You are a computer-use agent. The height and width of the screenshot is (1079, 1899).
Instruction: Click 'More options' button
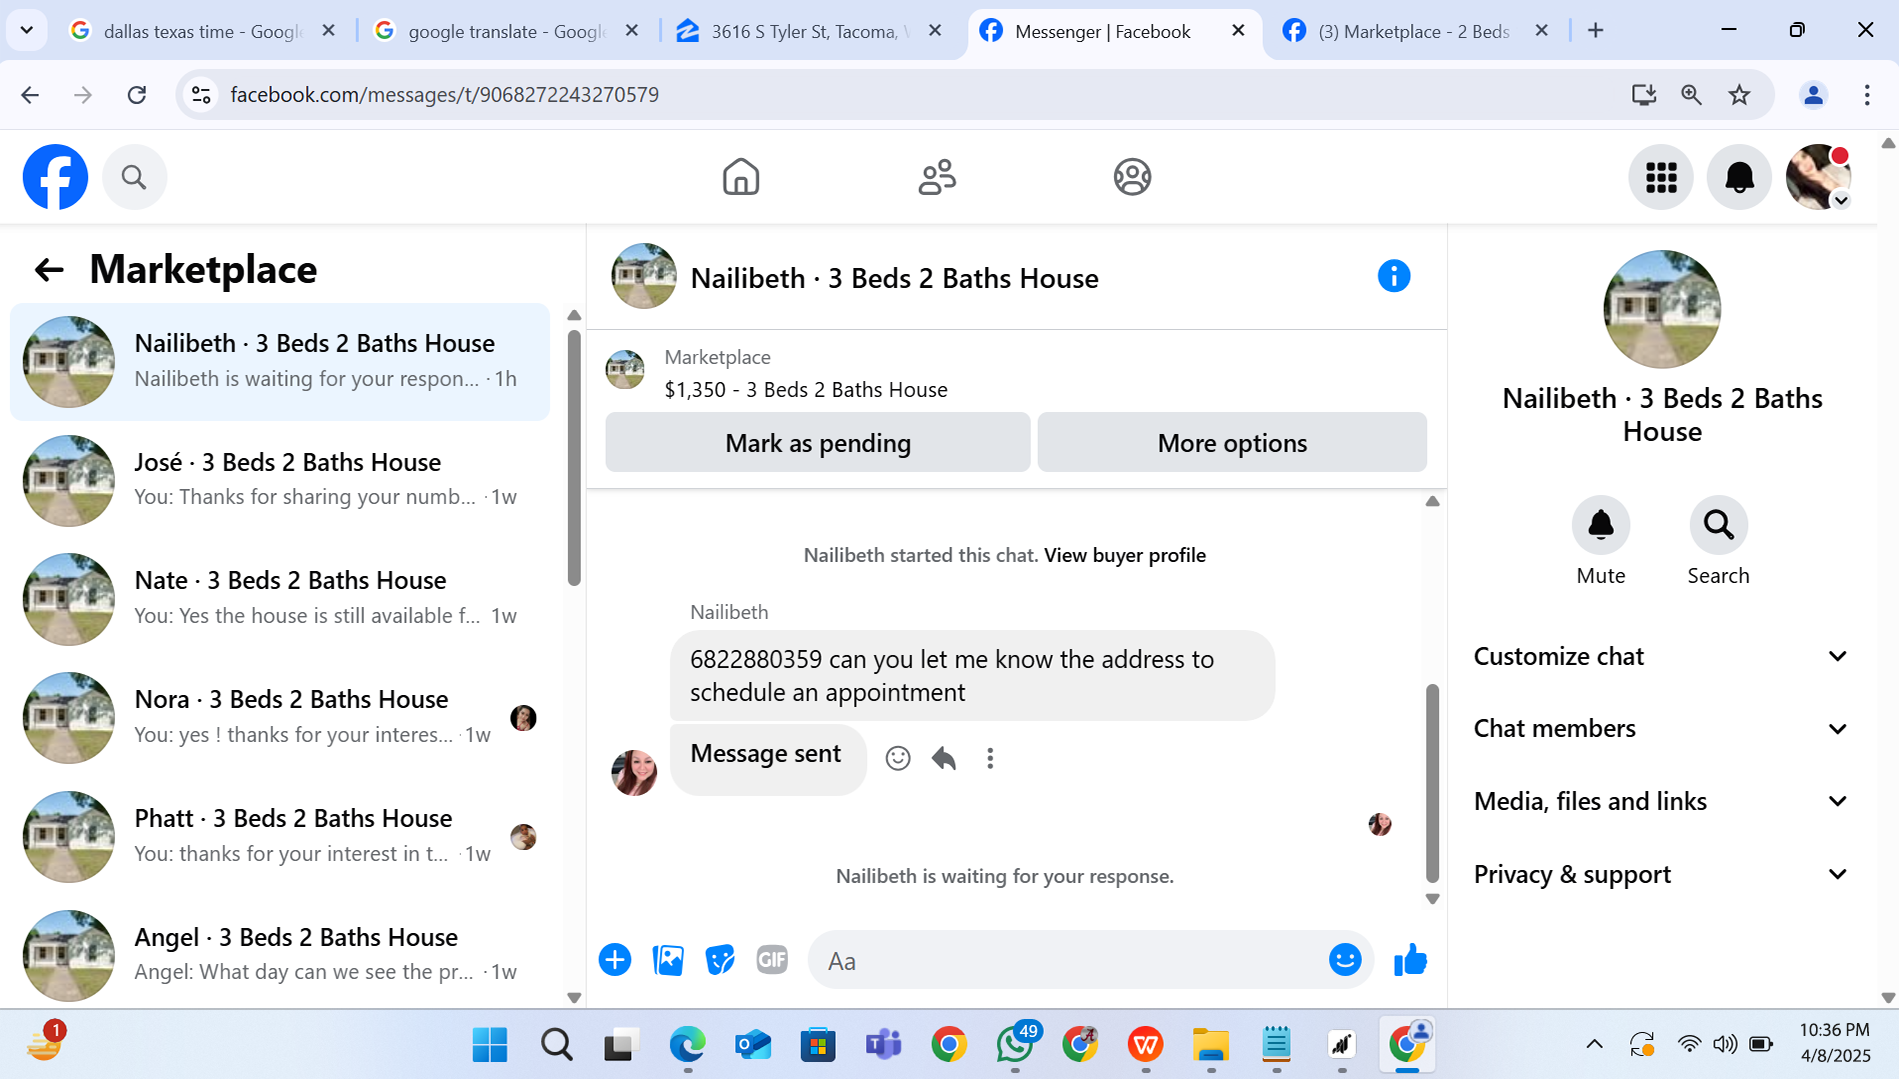[1232, 442]
